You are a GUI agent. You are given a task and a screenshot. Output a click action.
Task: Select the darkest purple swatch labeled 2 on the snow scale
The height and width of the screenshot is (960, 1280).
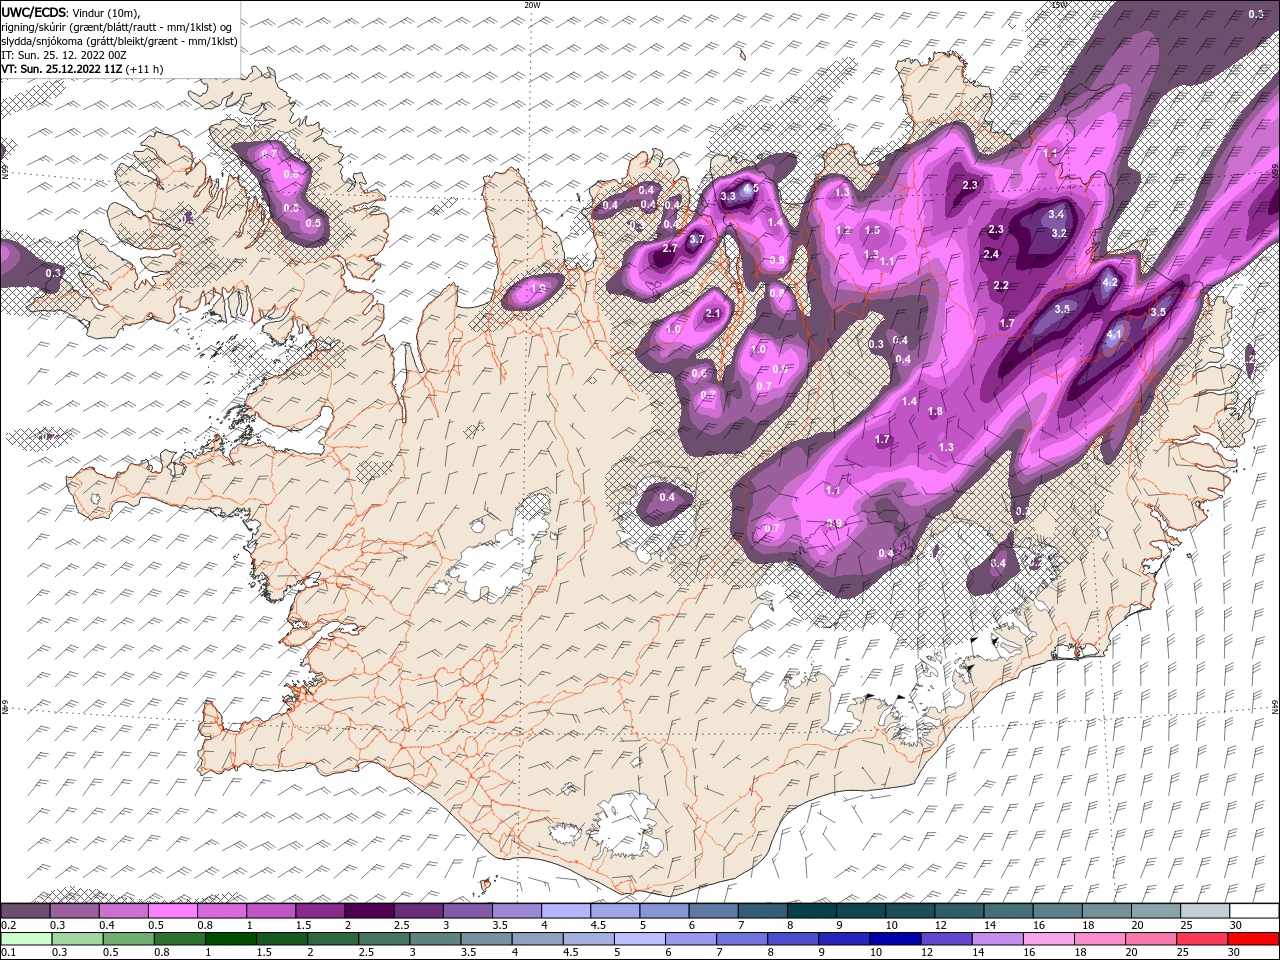(368, 911)
